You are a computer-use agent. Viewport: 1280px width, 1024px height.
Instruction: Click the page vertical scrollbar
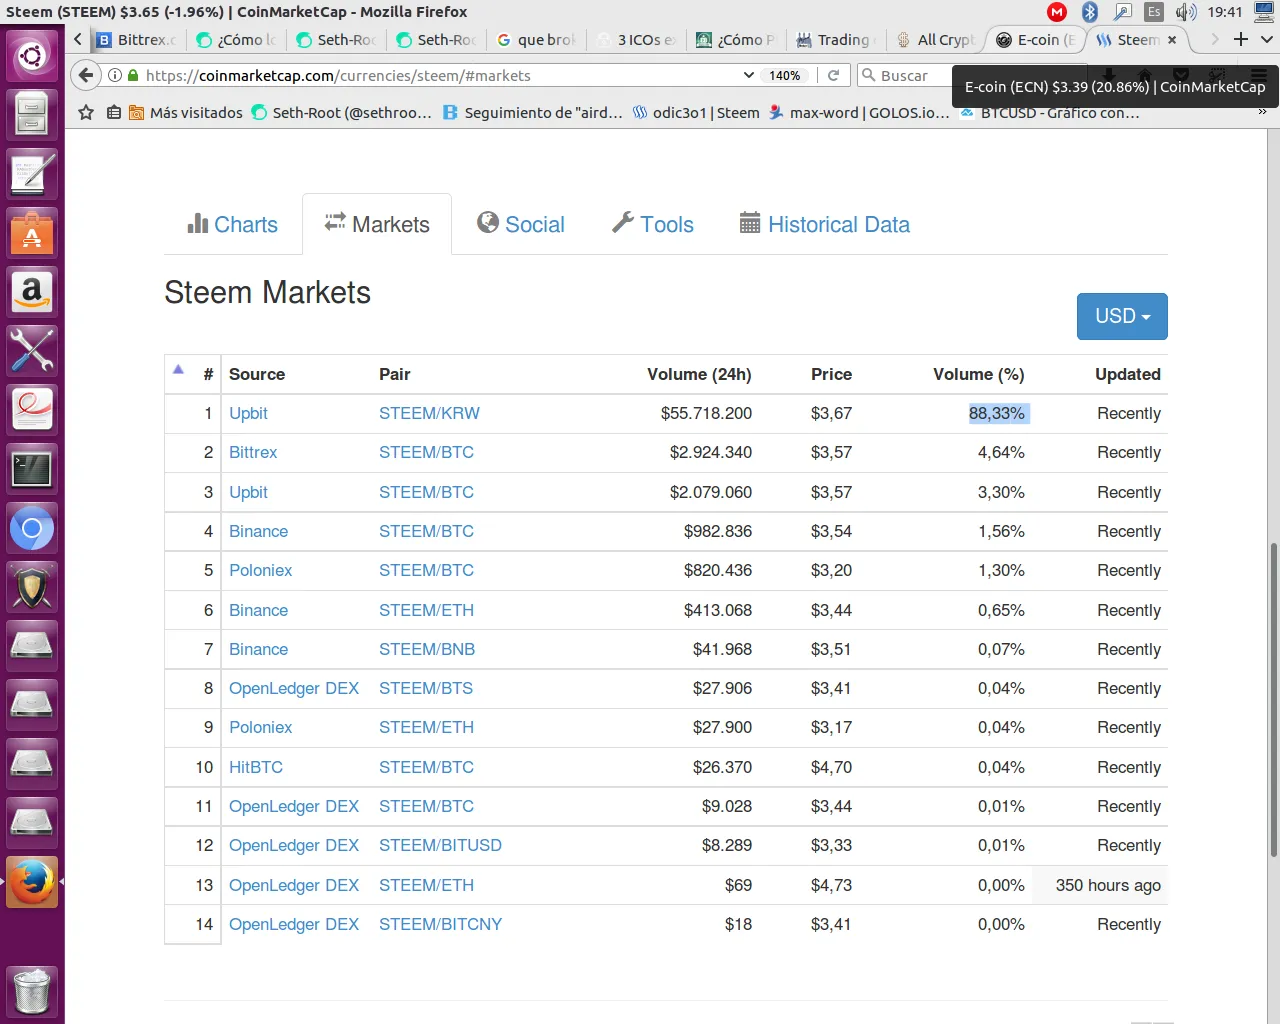pyautogui.click(x=1273, y=700)
